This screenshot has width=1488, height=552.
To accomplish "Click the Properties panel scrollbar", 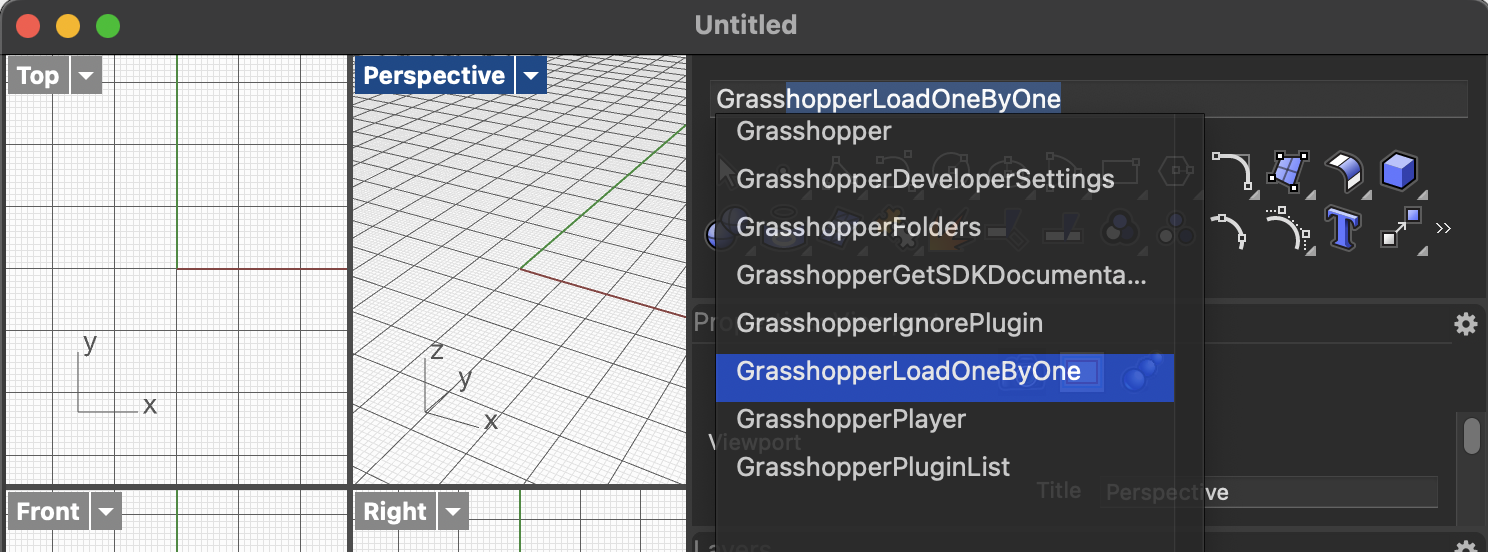I will point(1471,437).
